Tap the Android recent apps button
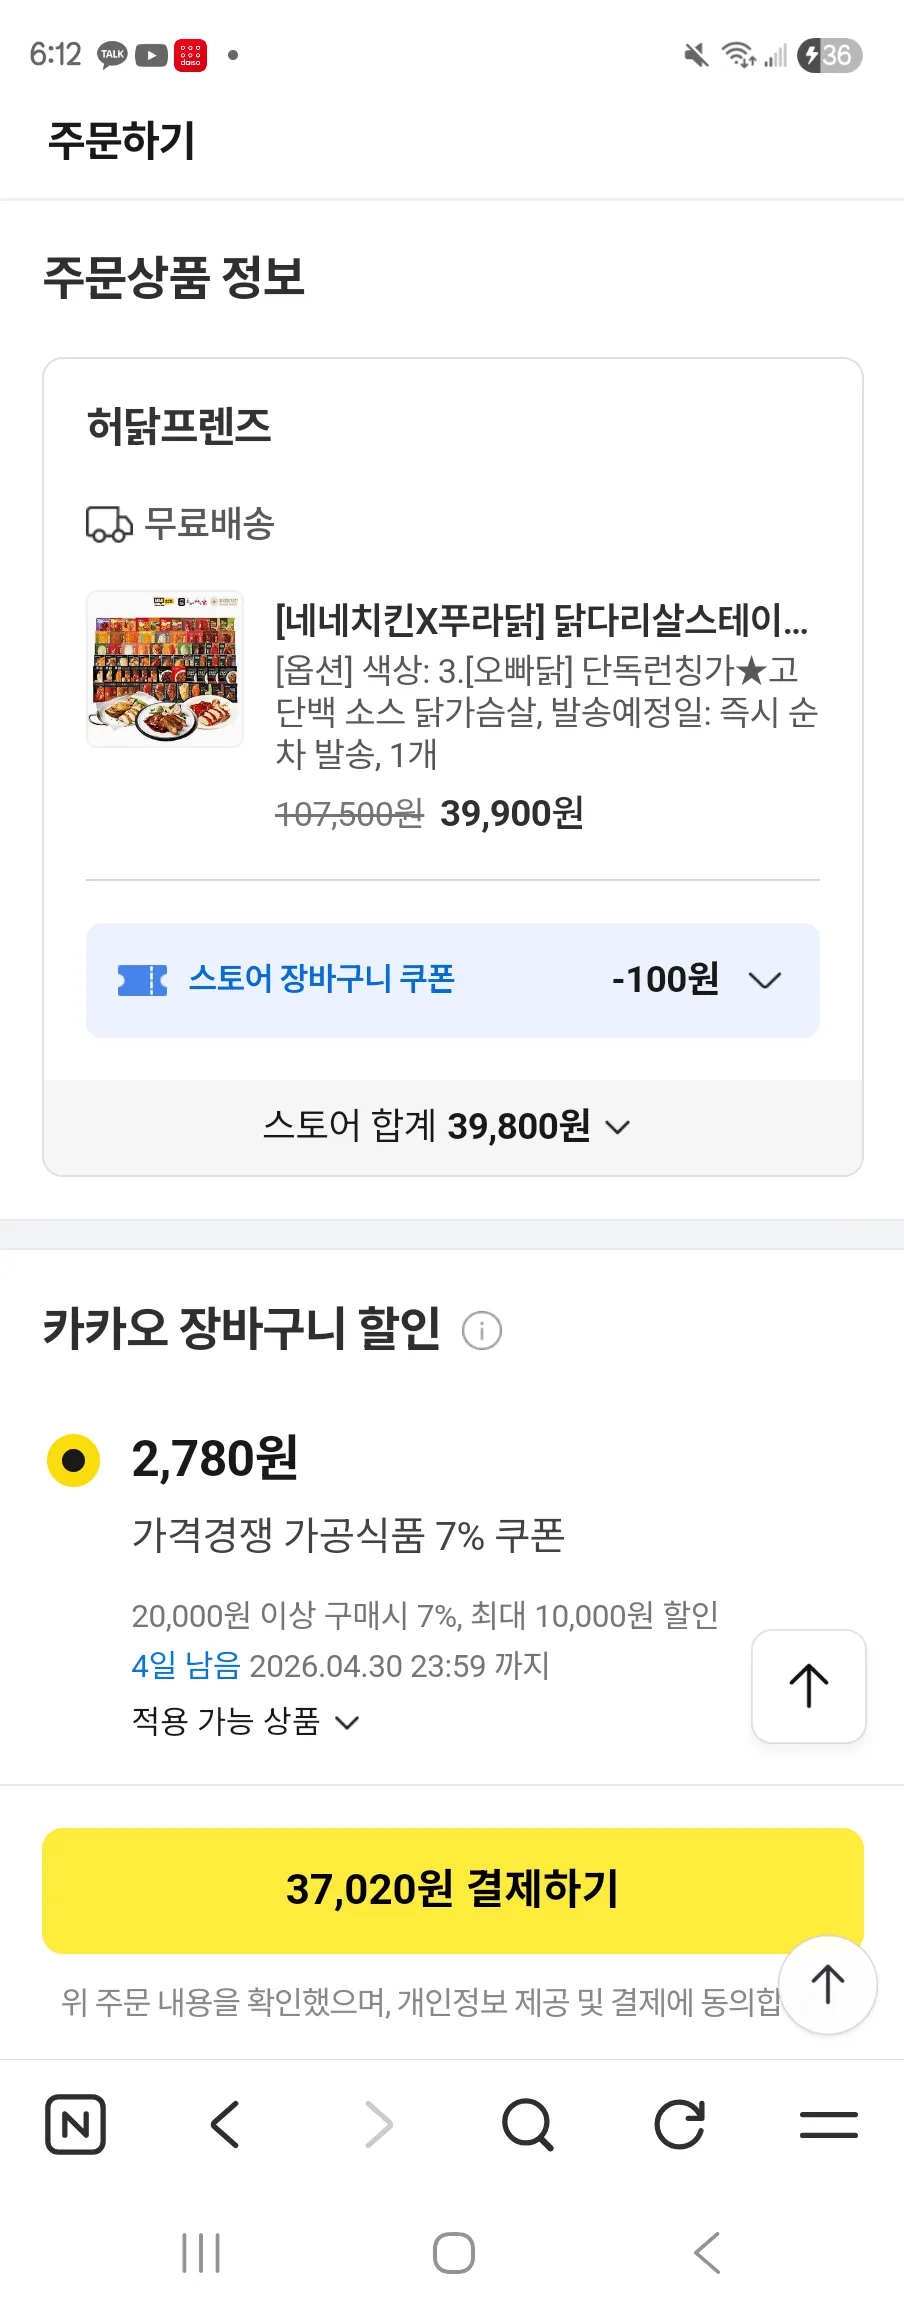Screen dimensions: 904x2316 [x=201, y=2253]
